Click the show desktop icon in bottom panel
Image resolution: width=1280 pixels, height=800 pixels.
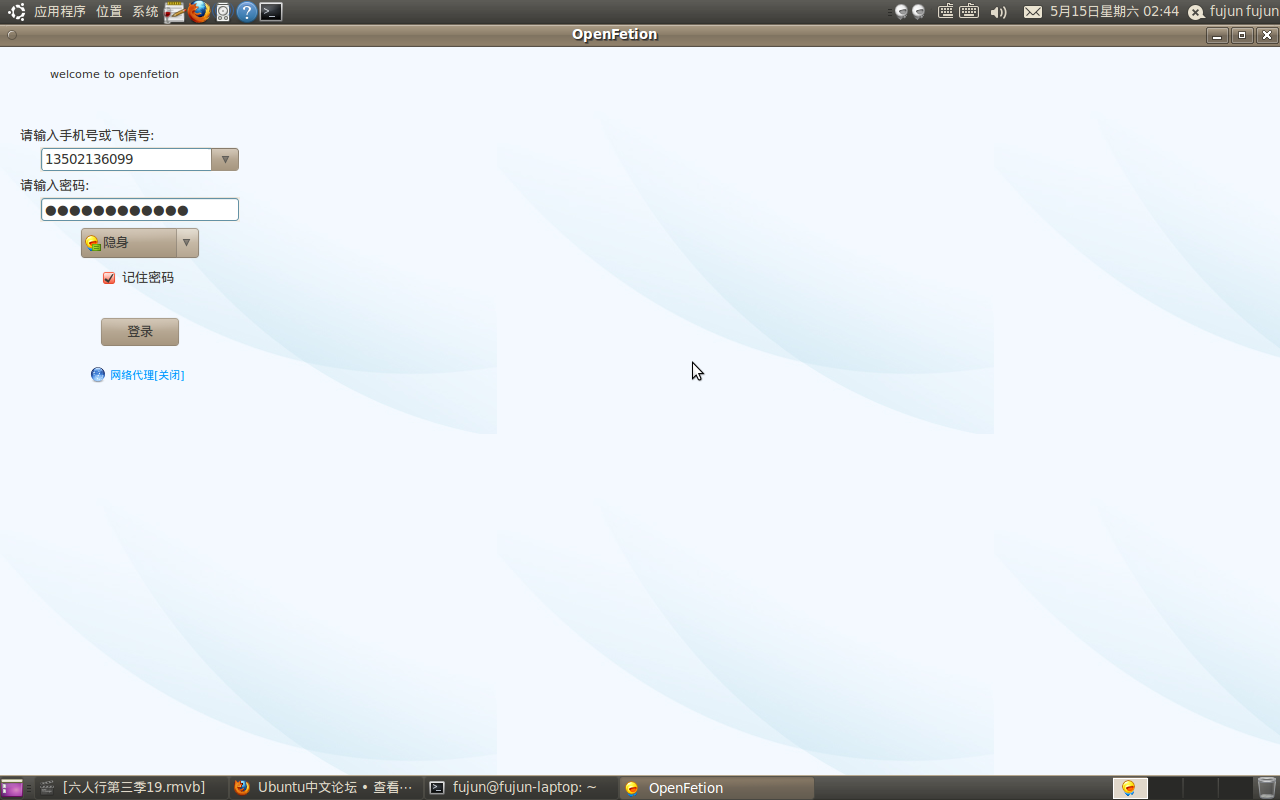12,788
